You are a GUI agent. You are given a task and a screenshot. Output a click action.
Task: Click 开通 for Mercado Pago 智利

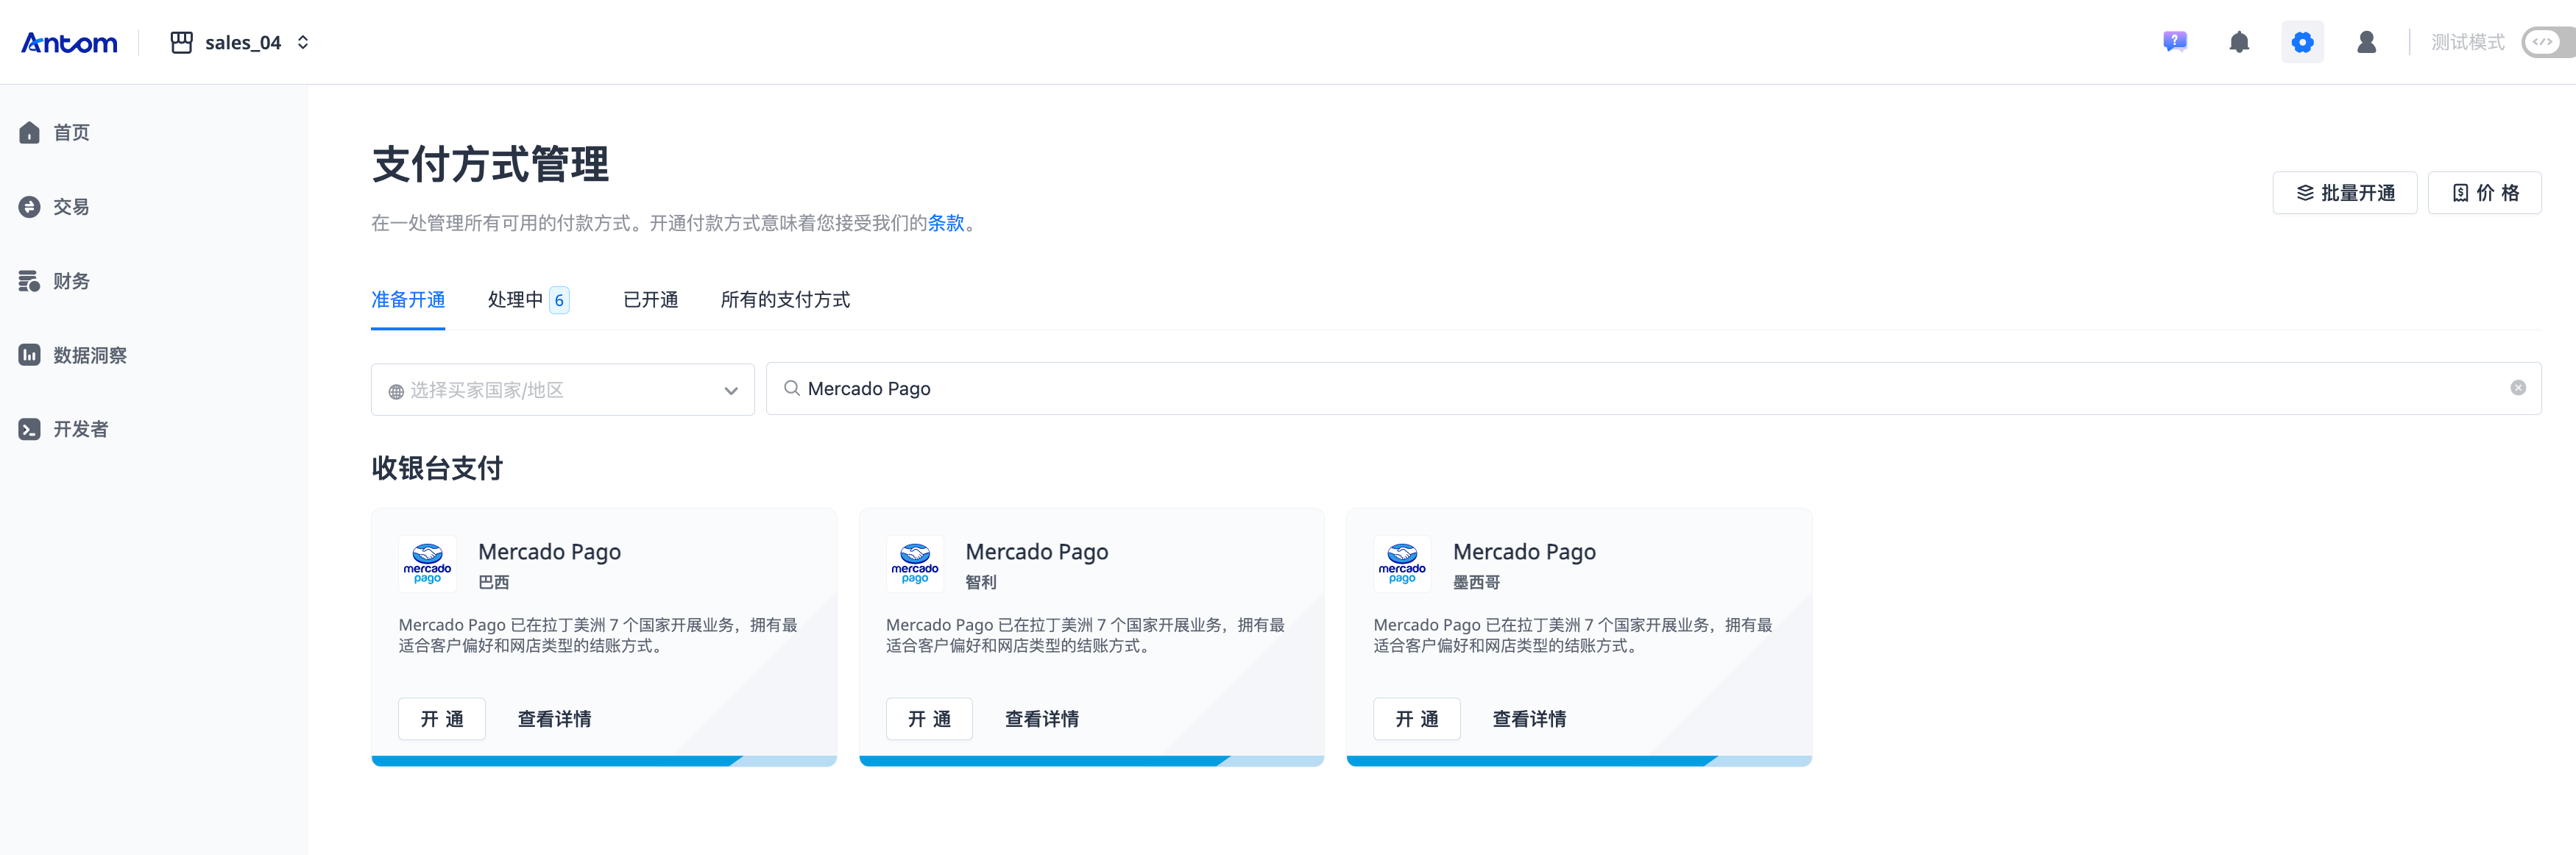(x=929, y=719)
